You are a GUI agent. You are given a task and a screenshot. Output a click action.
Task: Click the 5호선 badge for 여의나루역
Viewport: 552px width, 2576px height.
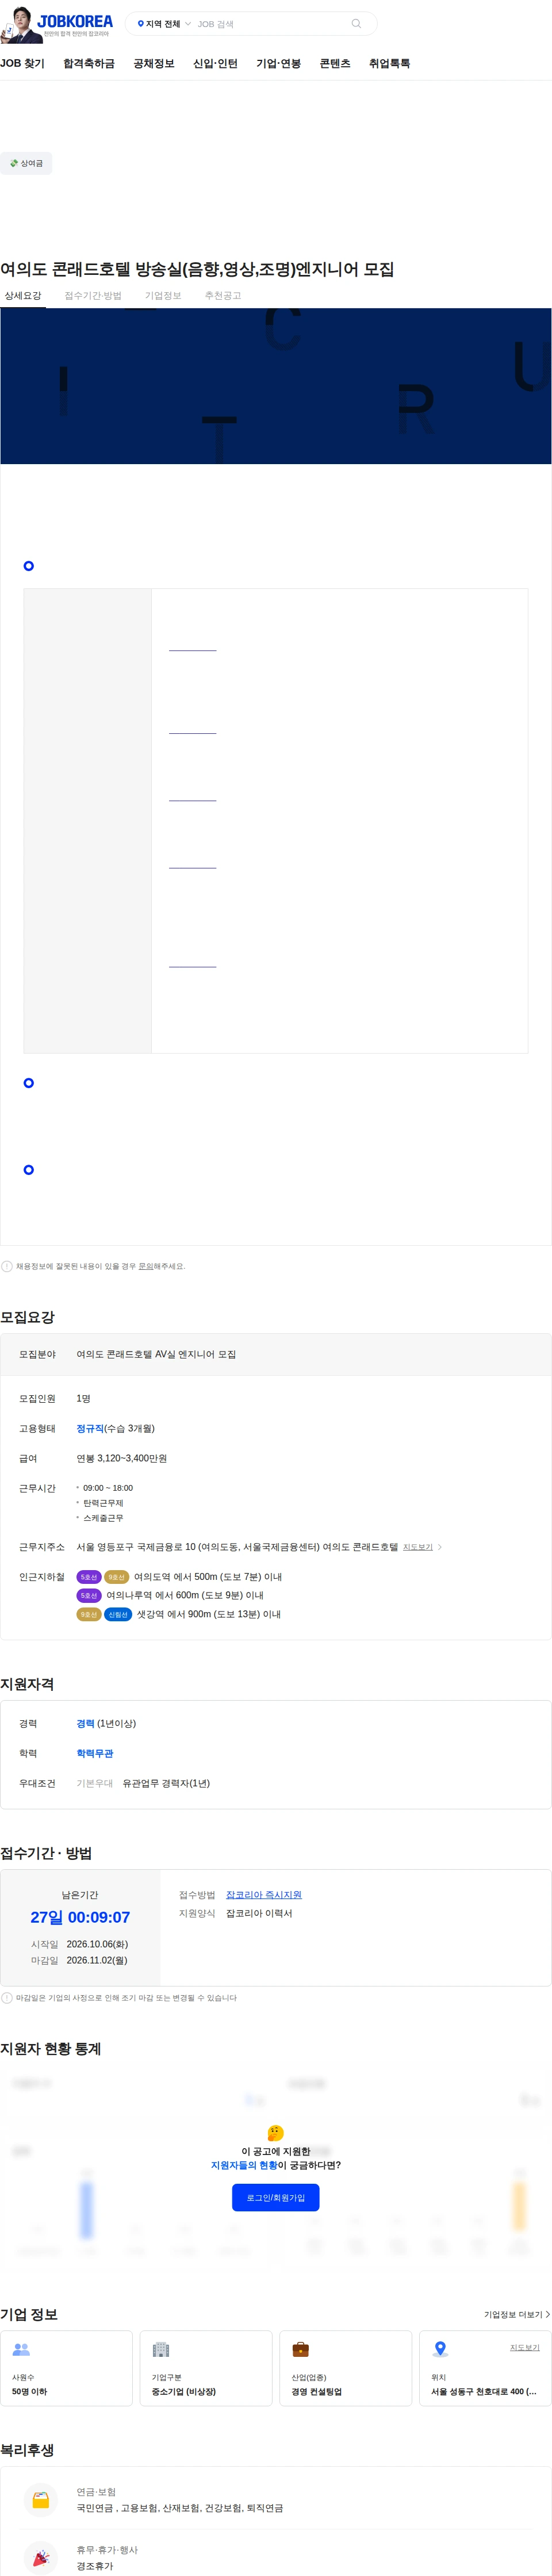89,1596
